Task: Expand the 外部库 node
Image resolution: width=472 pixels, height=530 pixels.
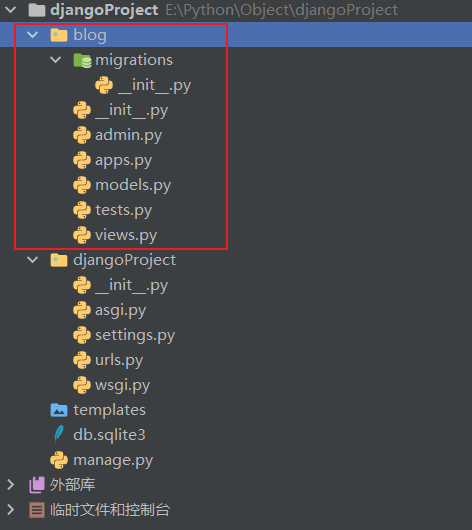Action: coord(11,485)
